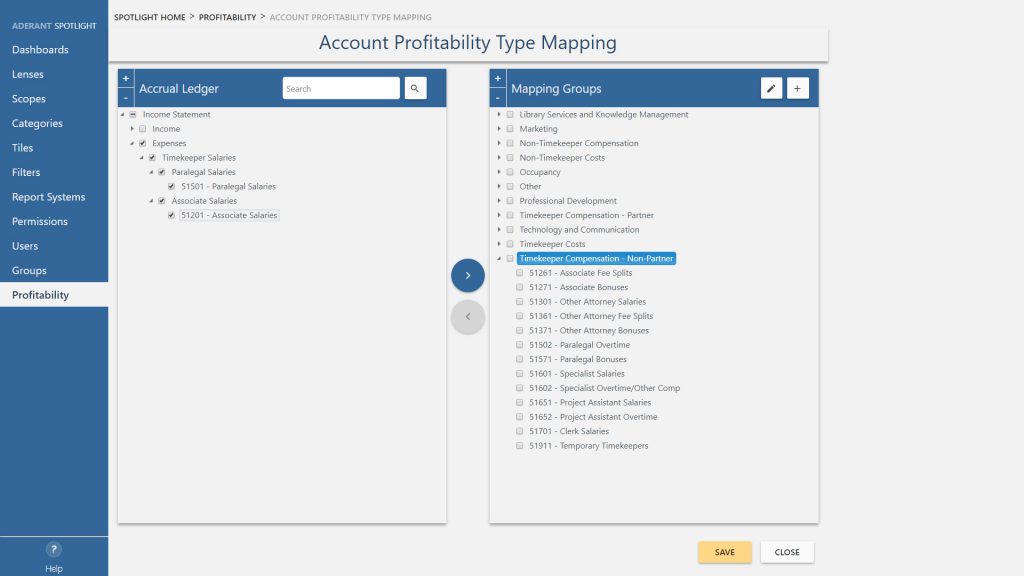Viewport: 1024px width, 576px height.
Task: Expand the Income node in Accrual Ledger
Action: pyautogui.click(x=132, y=129)
